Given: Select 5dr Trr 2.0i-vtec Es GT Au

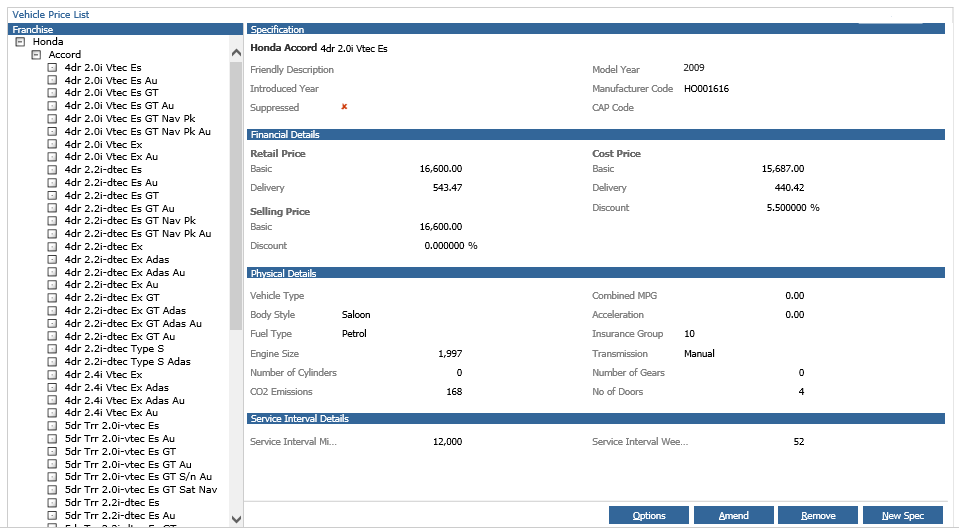Looking at the screenshot, I should coord(128,464).
